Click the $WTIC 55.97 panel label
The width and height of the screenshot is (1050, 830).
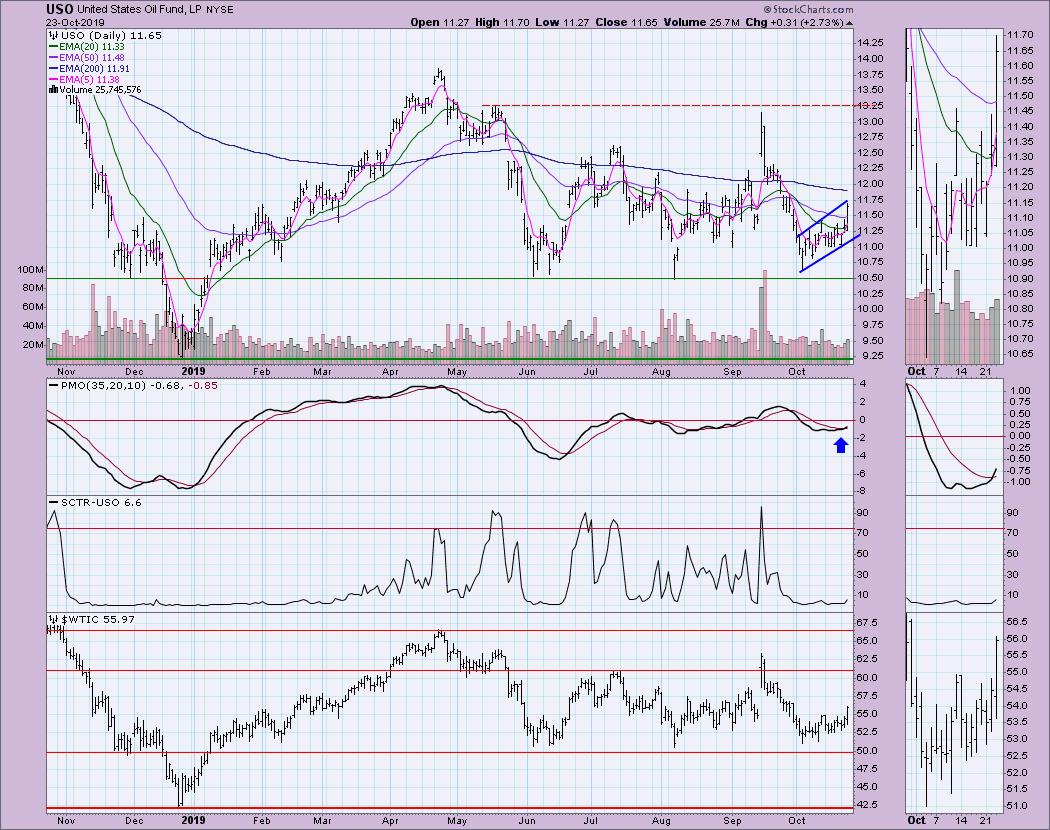click(92, 620)
